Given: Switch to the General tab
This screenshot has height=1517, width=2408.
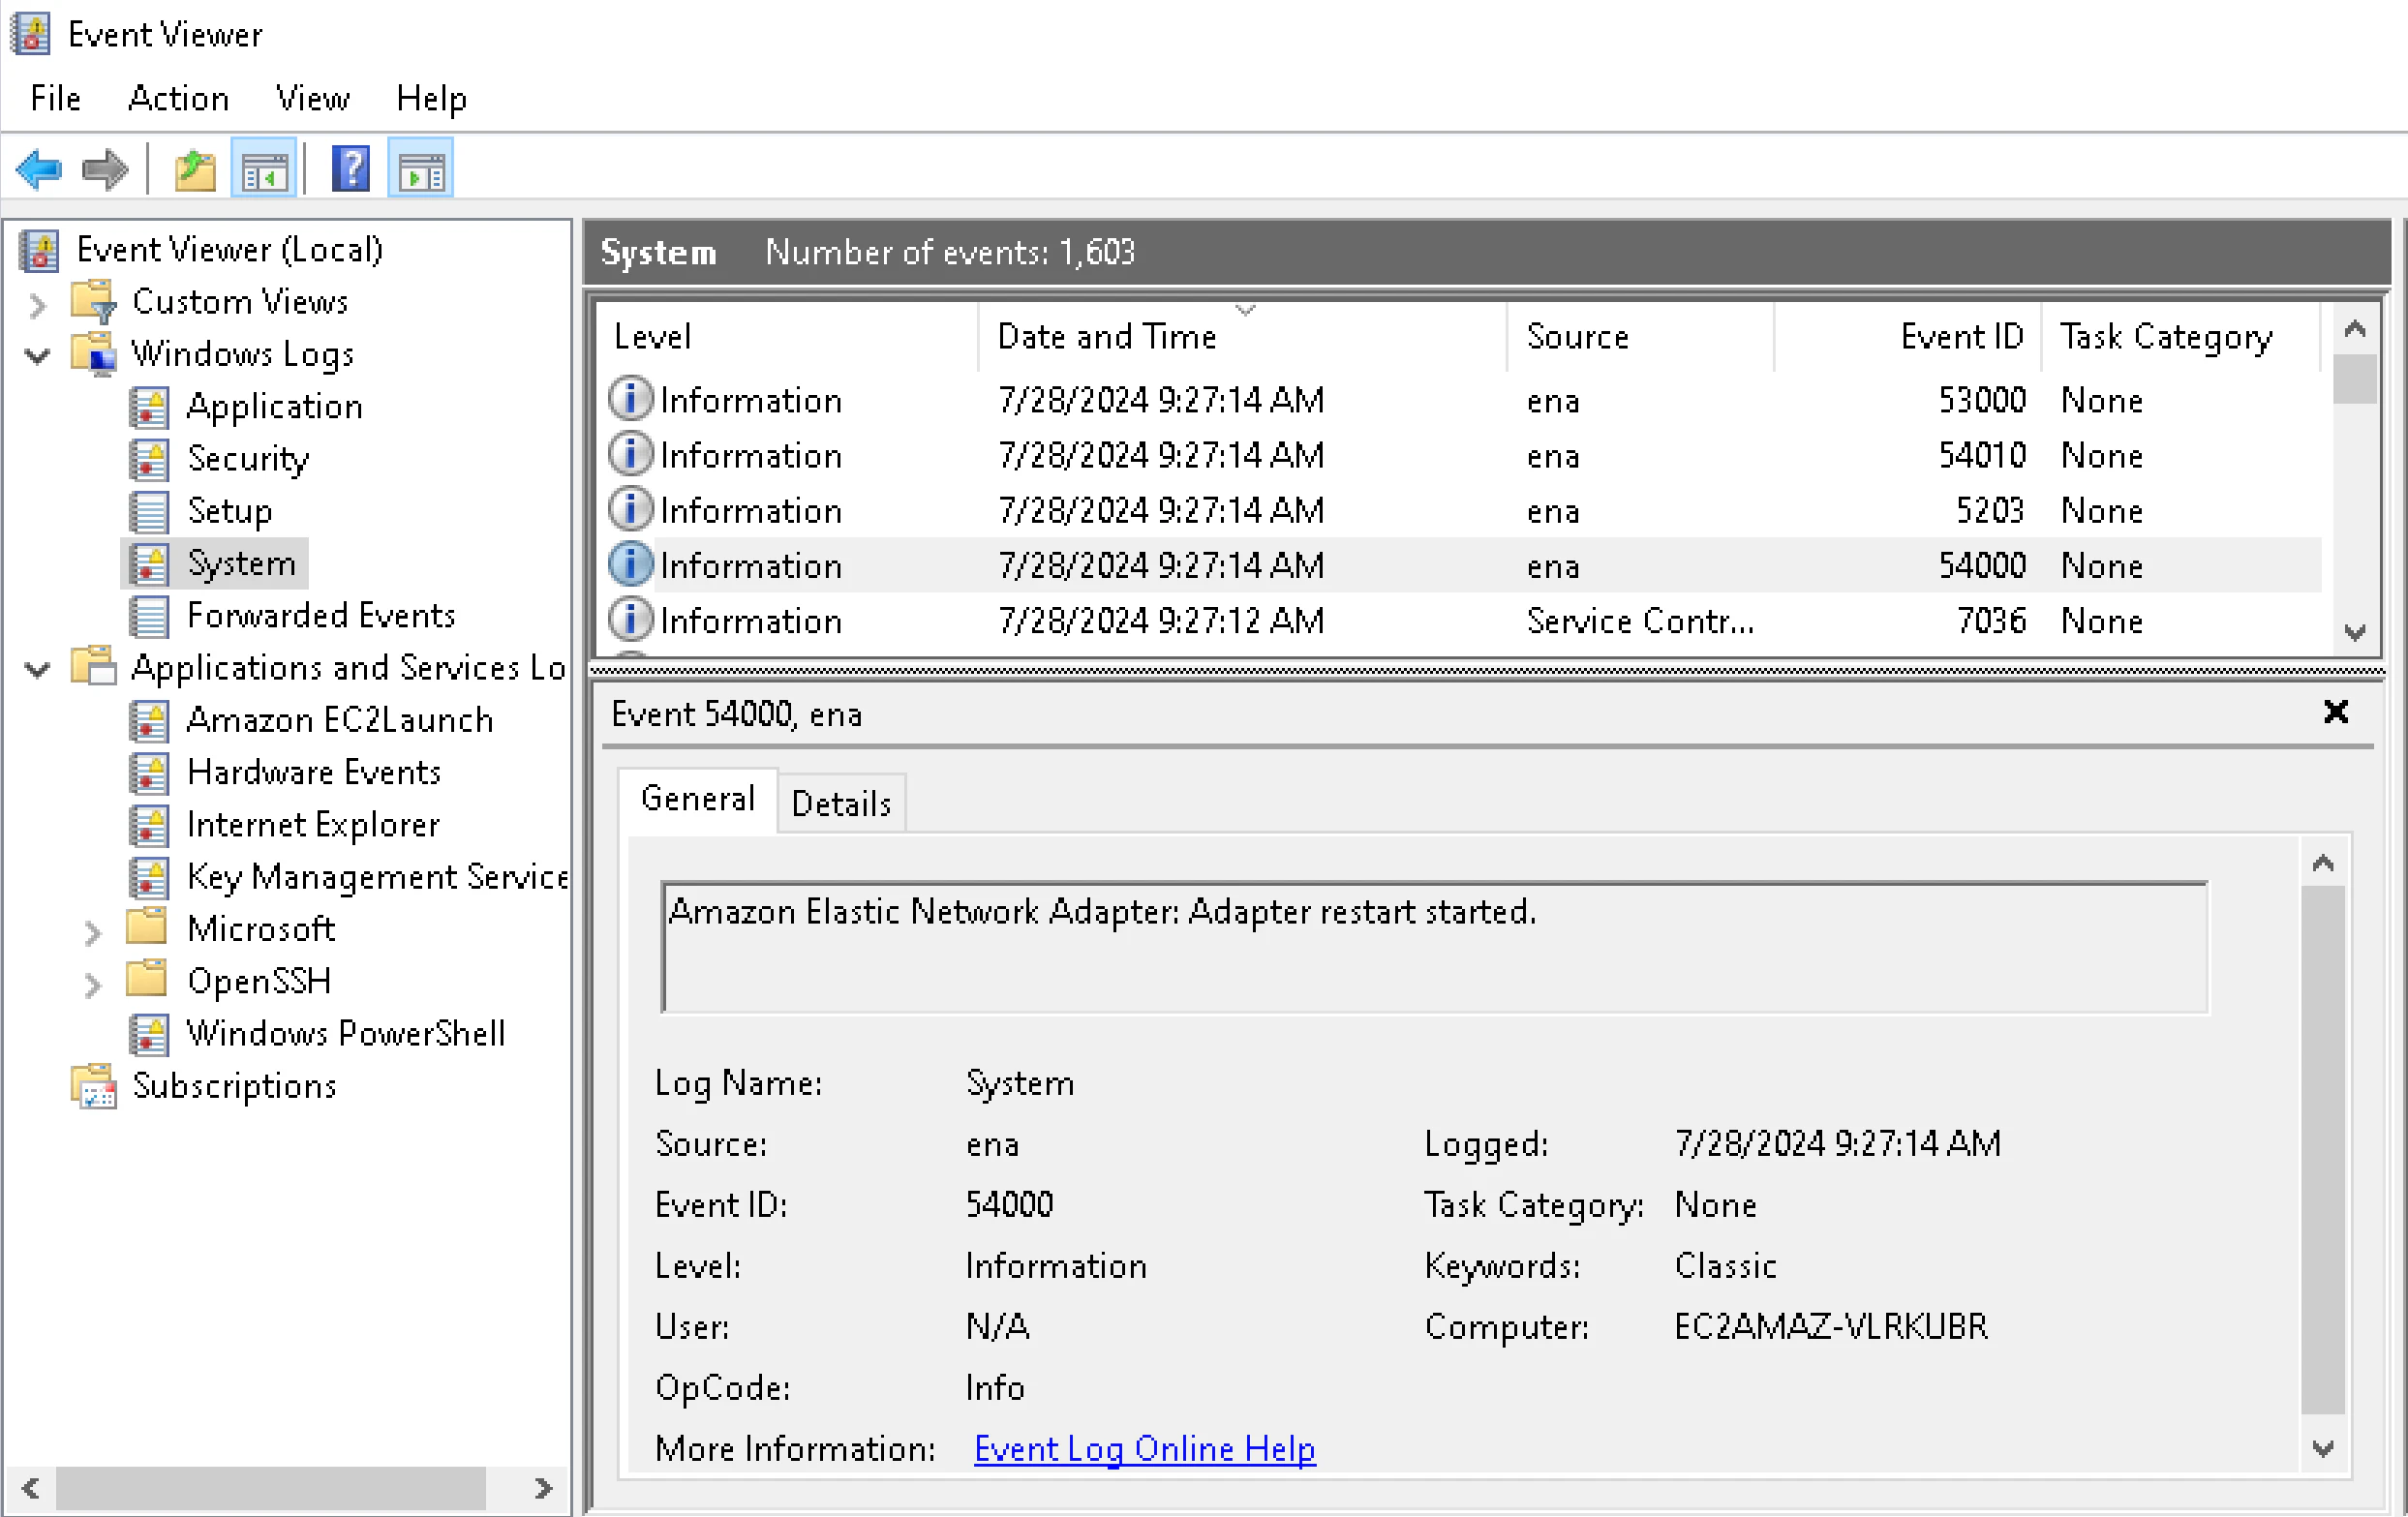Looking at the screenshot, I should pyautogui.click(x=698, y=799).
